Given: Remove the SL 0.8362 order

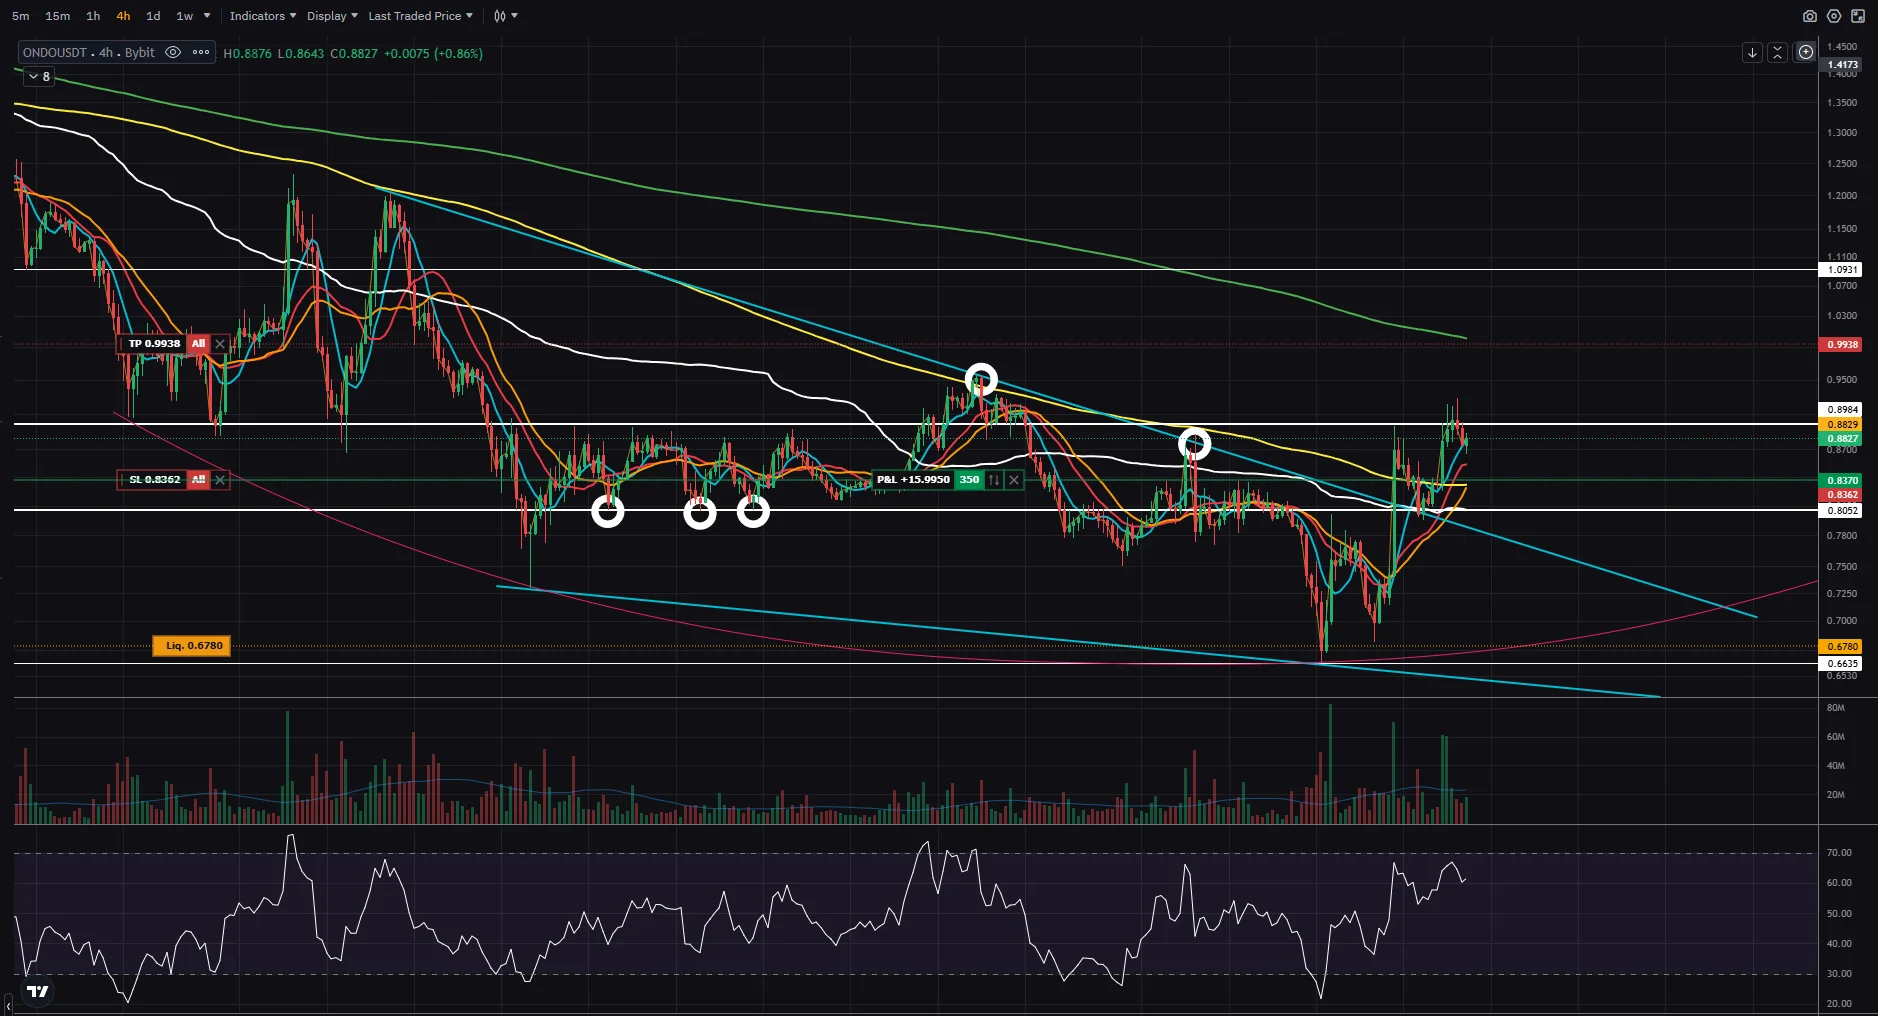Looking at the screenshot, I should [x=220, y=480].
